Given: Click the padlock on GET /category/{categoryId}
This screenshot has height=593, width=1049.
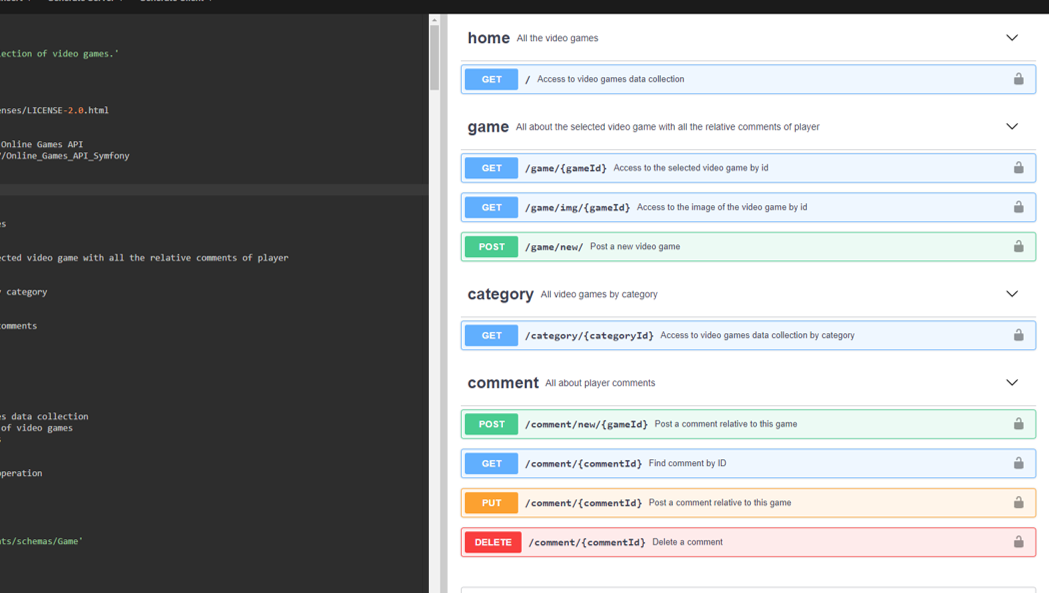Looking at the screenshot, I should [1019, 335].
